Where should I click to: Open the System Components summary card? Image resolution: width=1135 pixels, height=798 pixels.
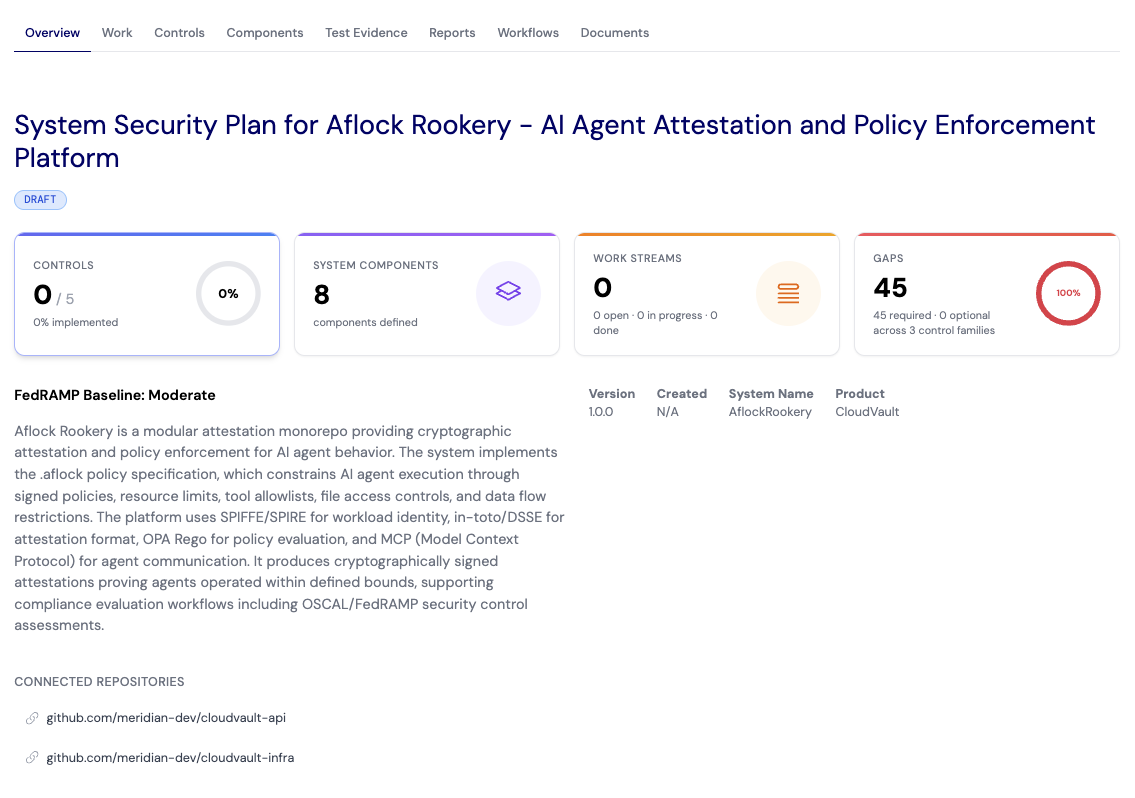tap(427, 294)
